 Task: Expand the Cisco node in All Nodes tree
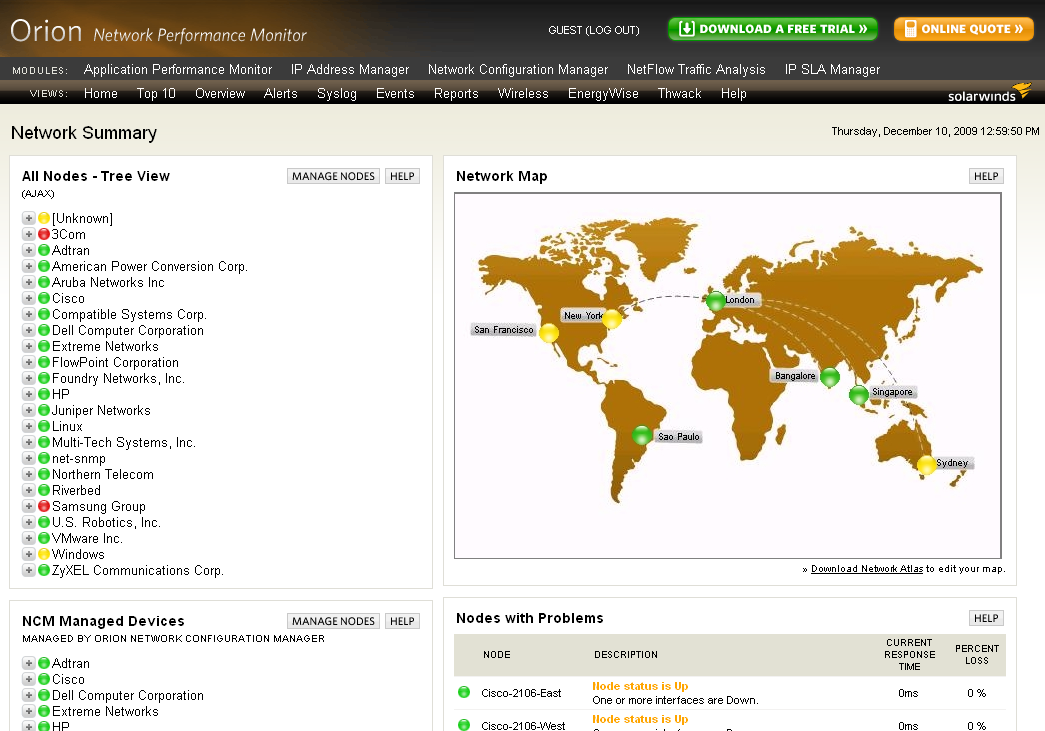(29, 298)
